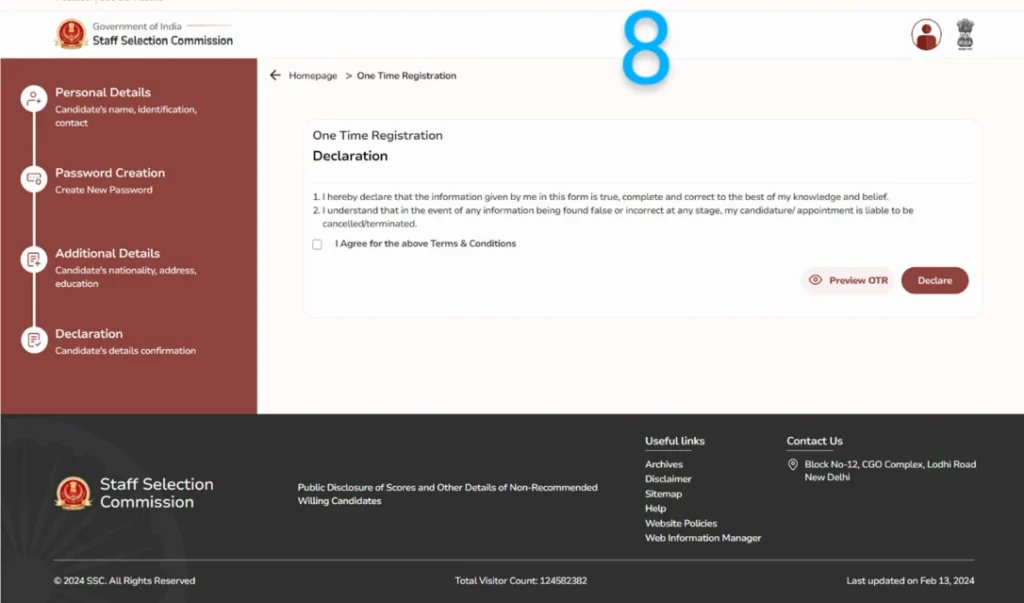Click the Declaration heading in the form
Screen dimensions: 1024x603
click(350, 156)
